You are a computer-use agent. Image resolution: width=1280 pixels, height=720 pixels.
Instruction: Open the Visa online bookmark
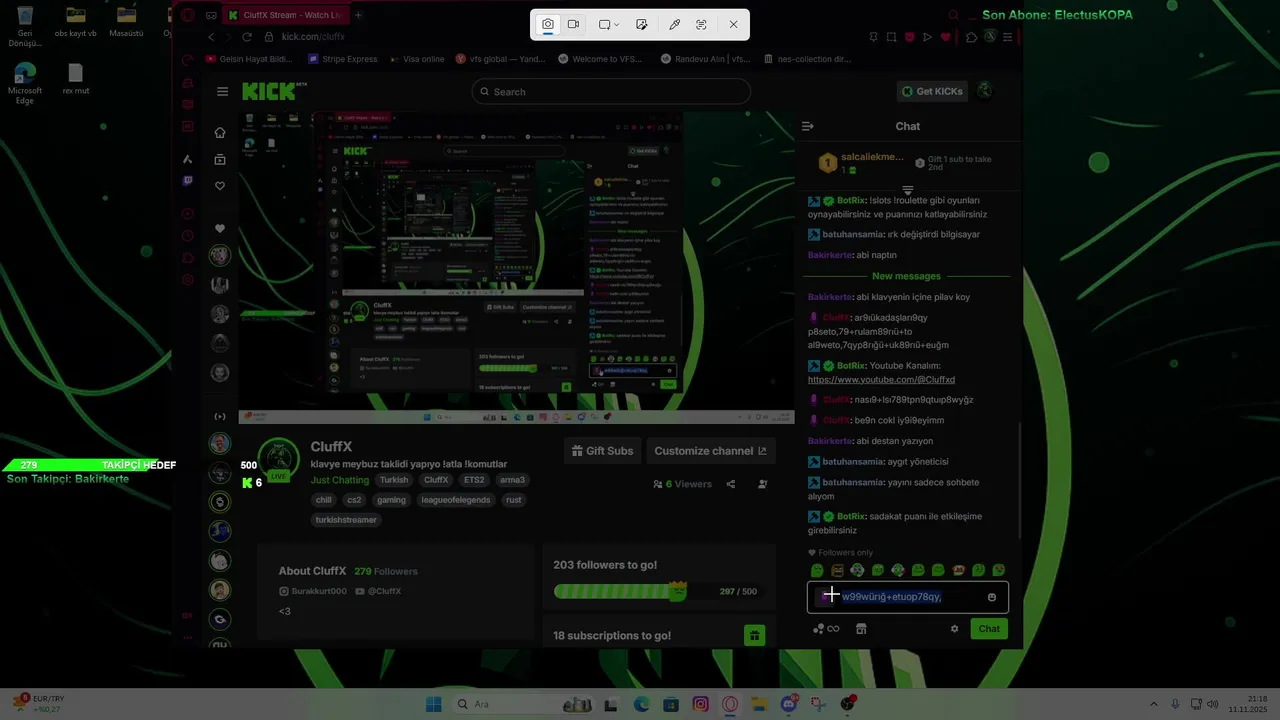tap(417, 59)
